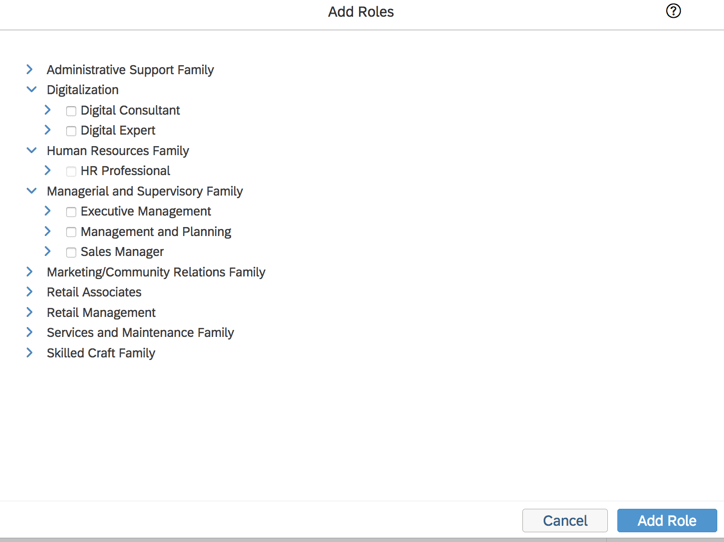Expand Administrative Support Family
The image size is (724, 542).
click(30, 70)
